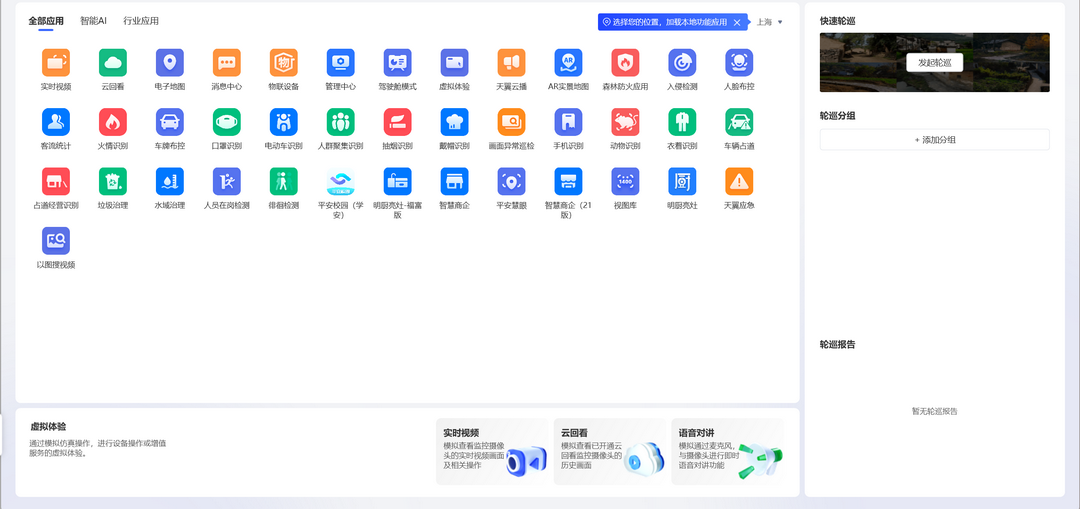Screen dimensions: 1080x509
Task: Open the 平安慧眼 app icon
Action: coord(512,181)
